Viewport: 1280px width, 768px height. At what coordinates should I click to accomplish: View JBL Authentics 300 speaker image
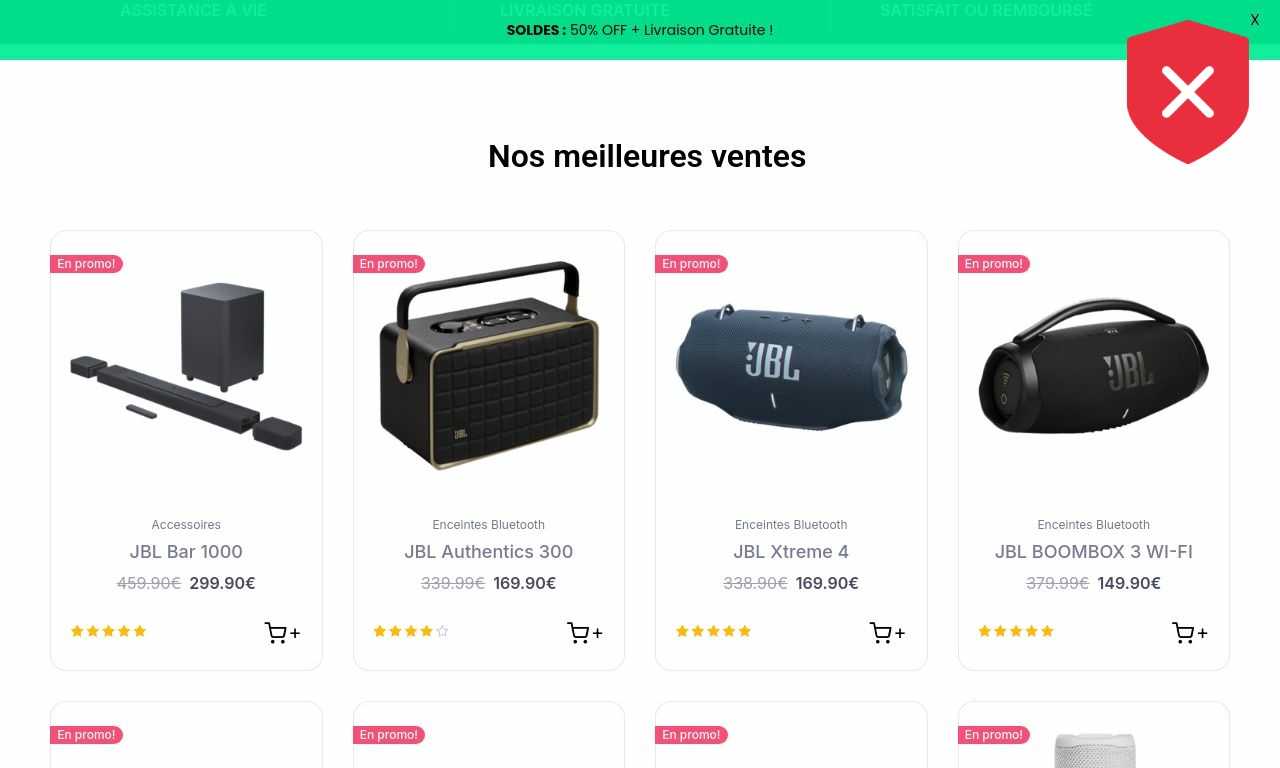(x=489, y=365)
